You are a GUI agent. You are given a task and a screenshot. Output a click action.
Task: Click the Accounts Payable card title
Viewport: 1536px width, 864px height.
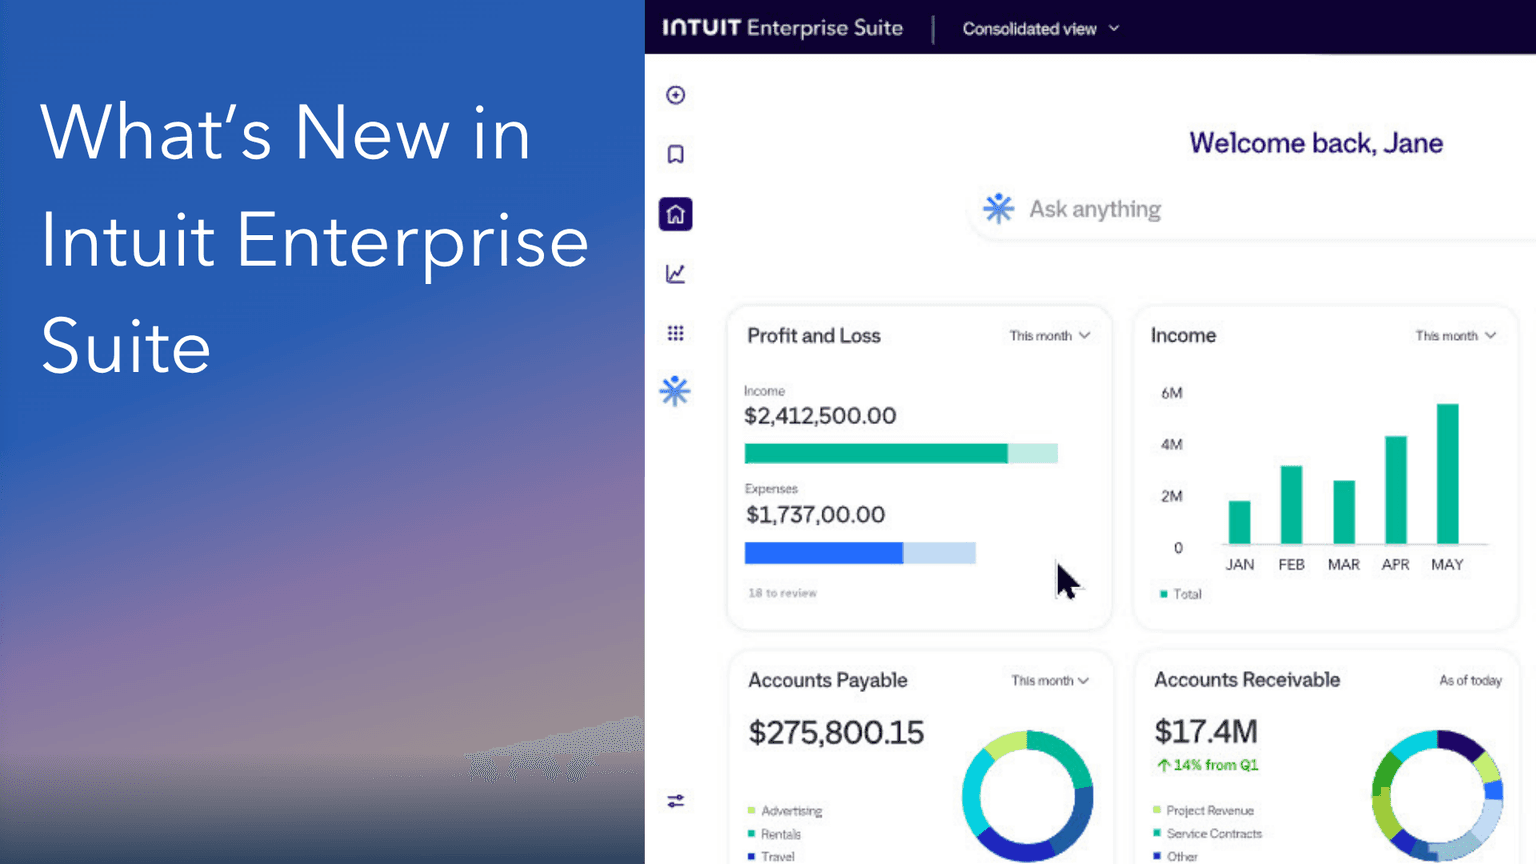[x=828, y=680]
